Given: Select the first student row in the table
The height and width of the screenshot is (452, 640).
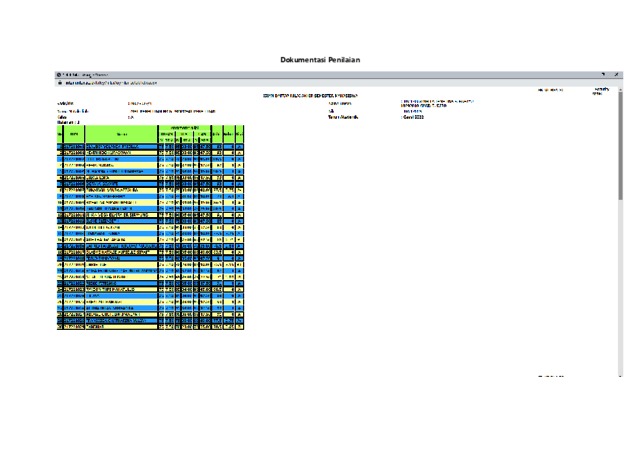Looking at the screenshot, I should click(150, 146).
